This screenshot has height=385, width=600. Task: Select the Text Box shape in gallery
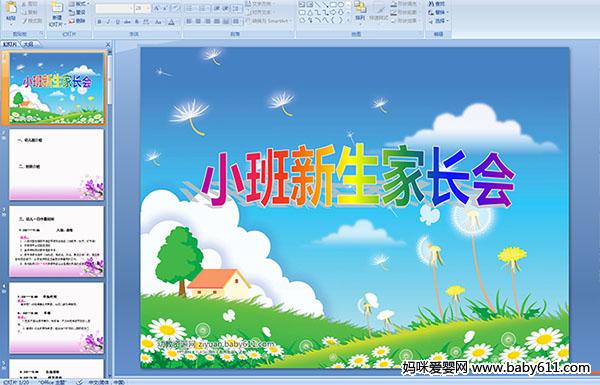pyautogui.click(x=302, y=4)
